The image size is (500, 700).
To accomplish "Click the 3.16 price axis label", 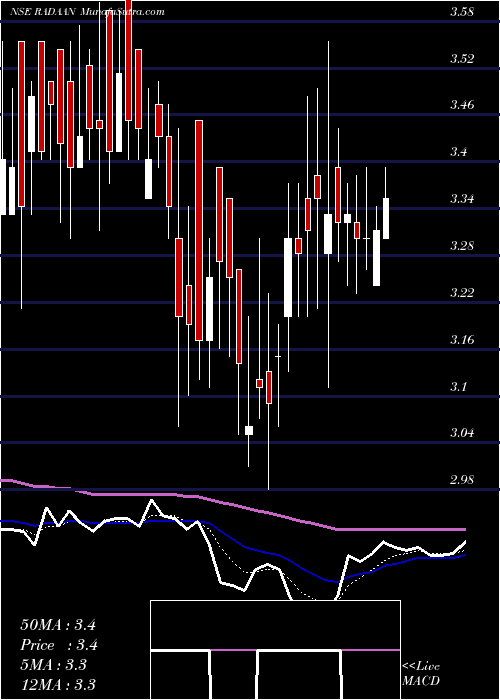I will coord(462,339).
